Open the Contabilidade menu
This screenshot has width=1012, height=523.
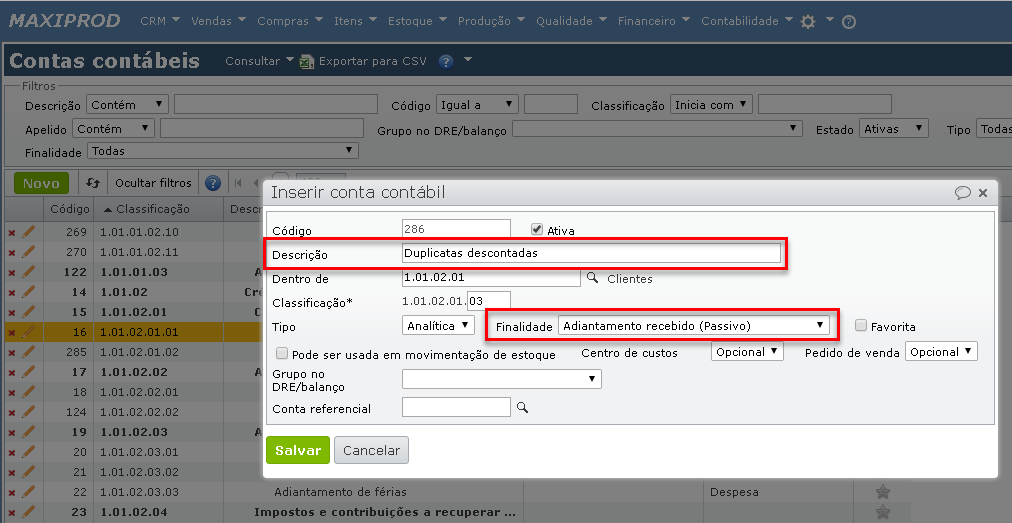(747, 21)
